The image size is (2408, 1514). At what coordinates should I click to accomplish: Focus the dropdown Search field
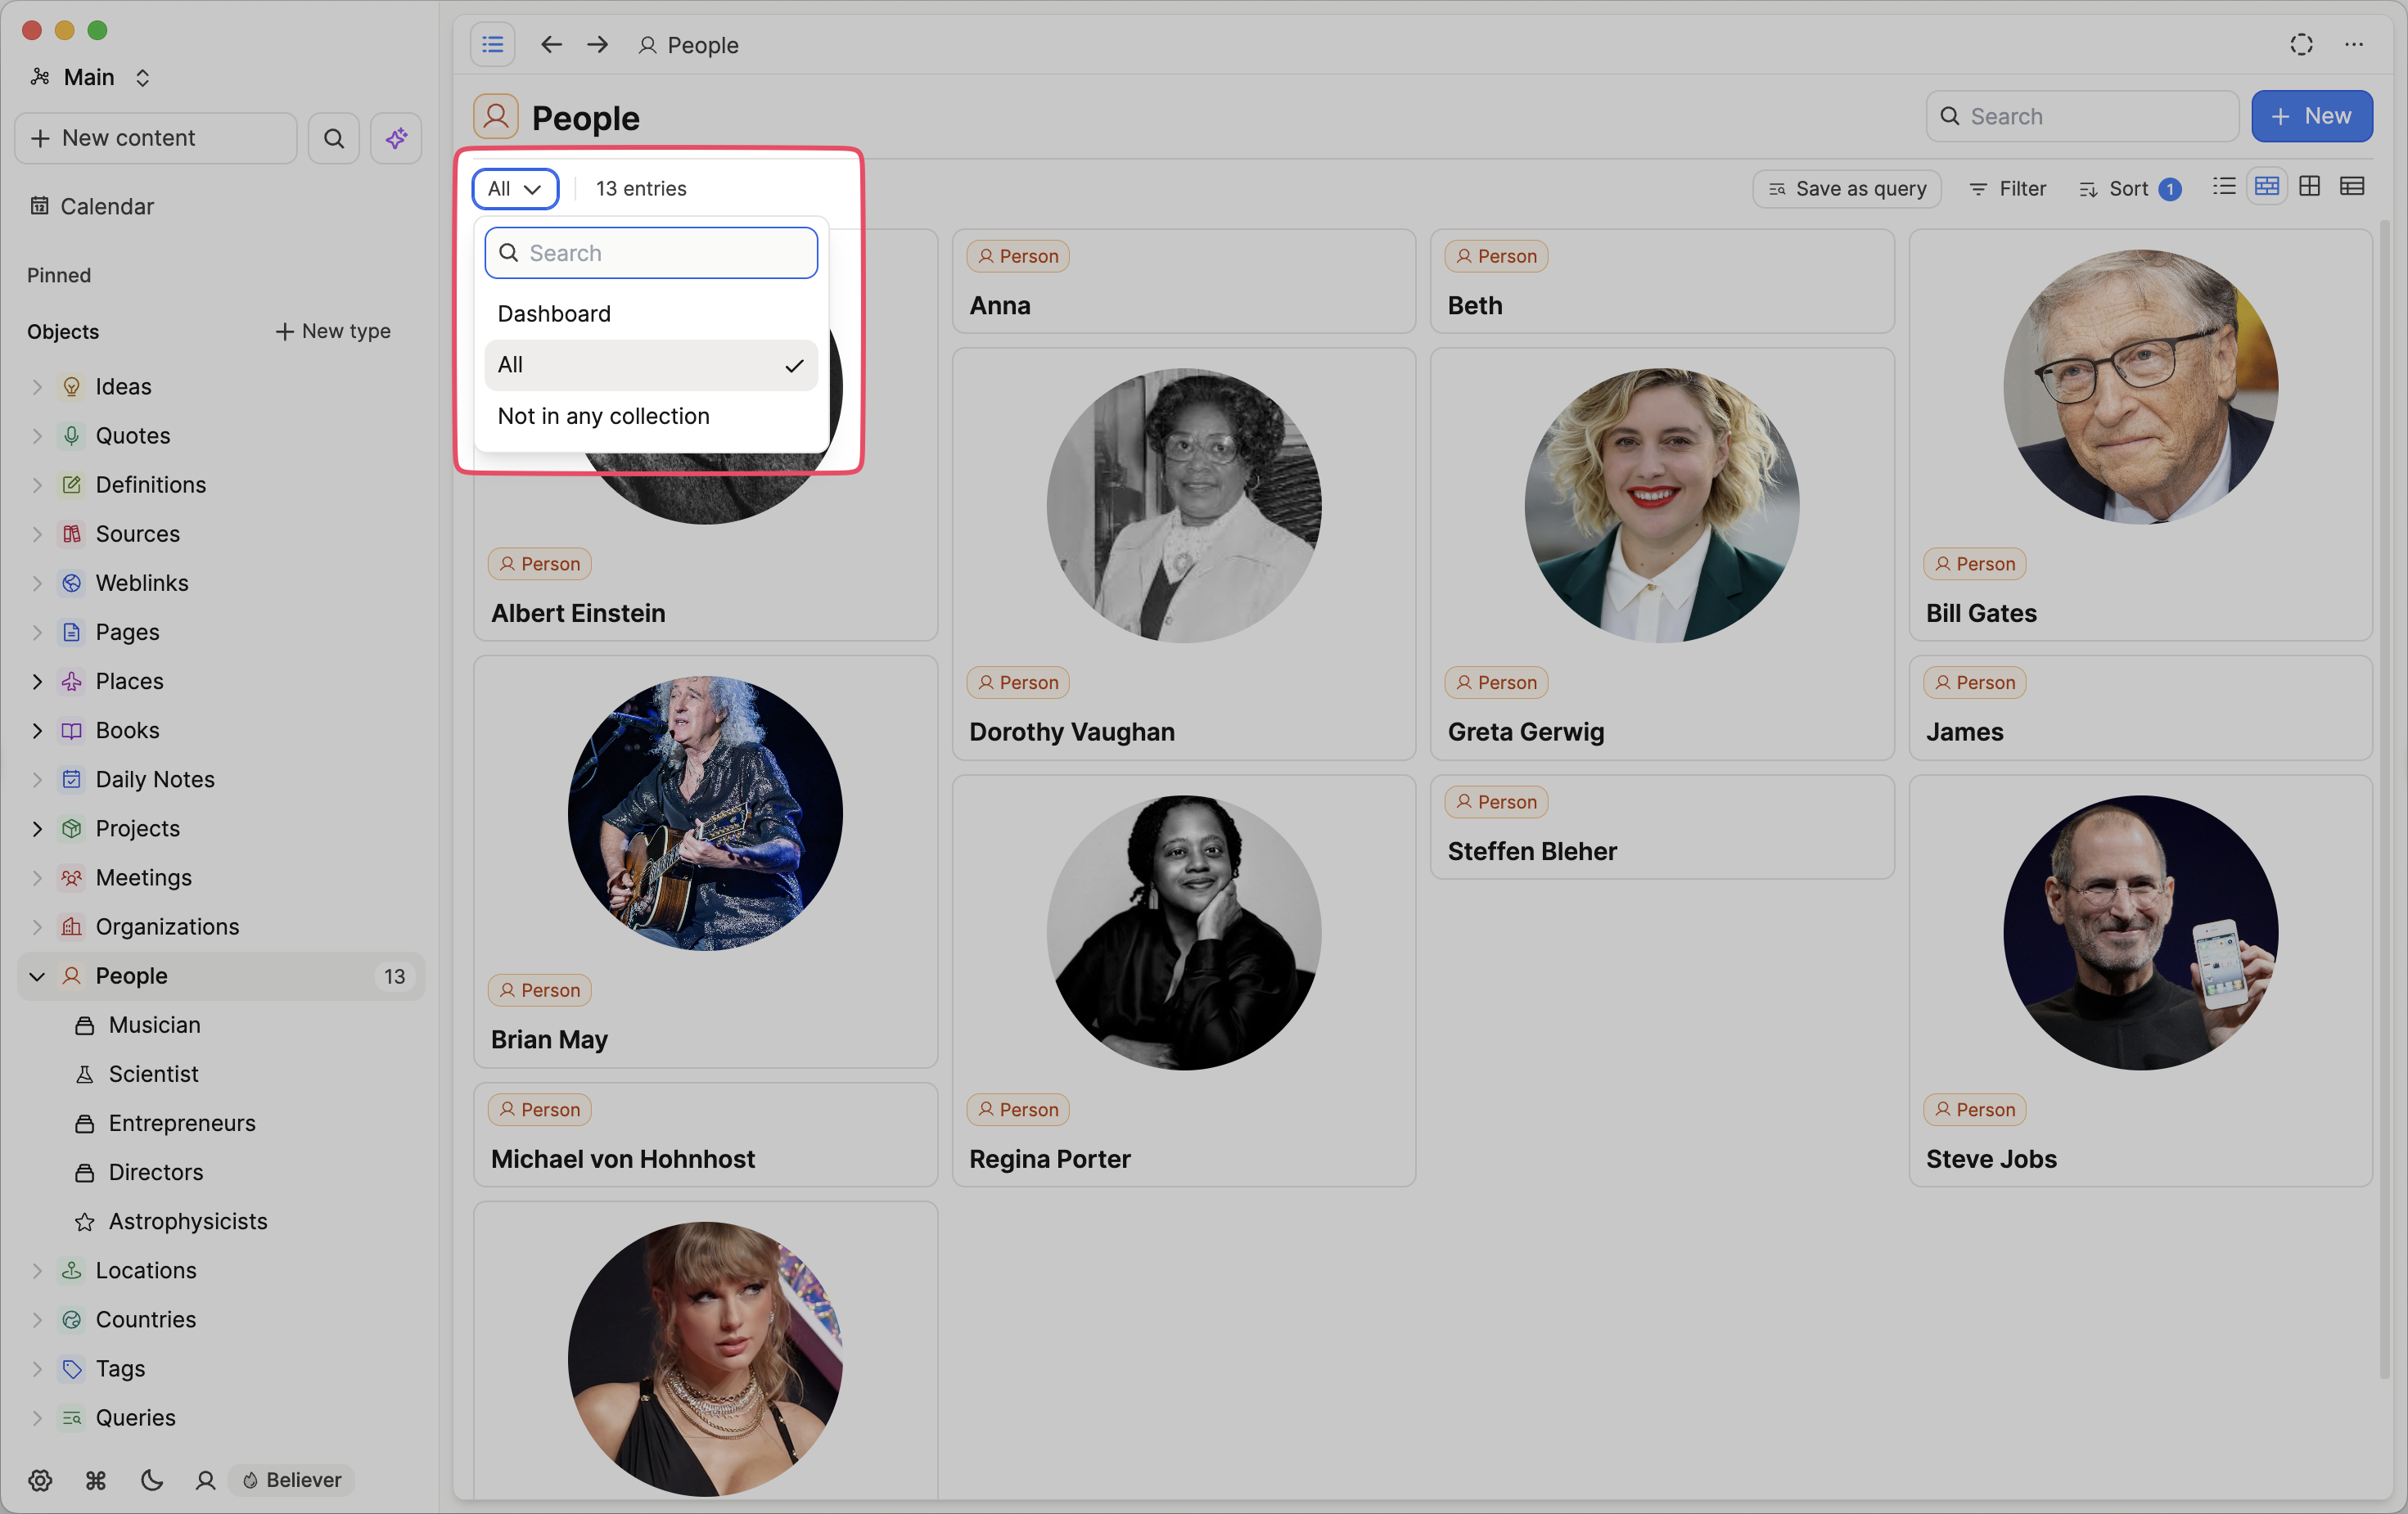click(x=651, y=253)
